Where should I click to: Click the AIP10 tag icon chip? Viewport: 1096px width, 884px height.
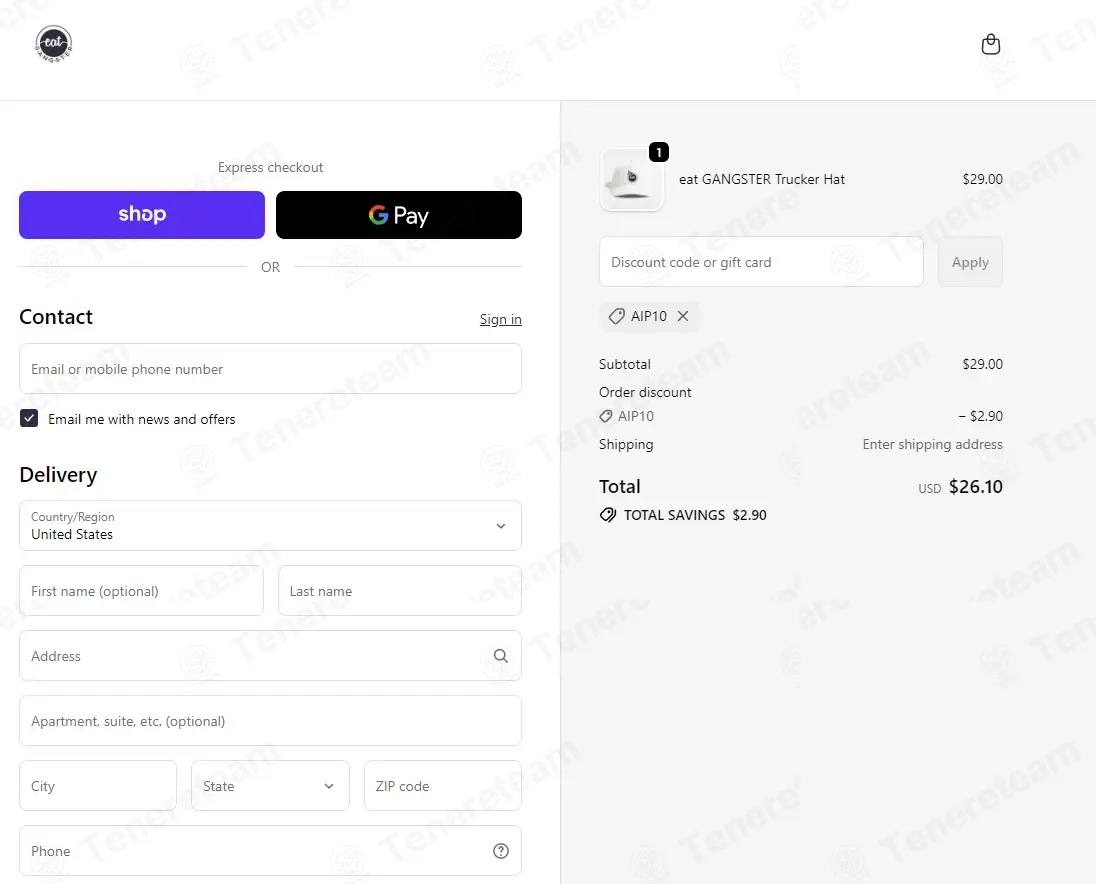[x=616, y=316]
